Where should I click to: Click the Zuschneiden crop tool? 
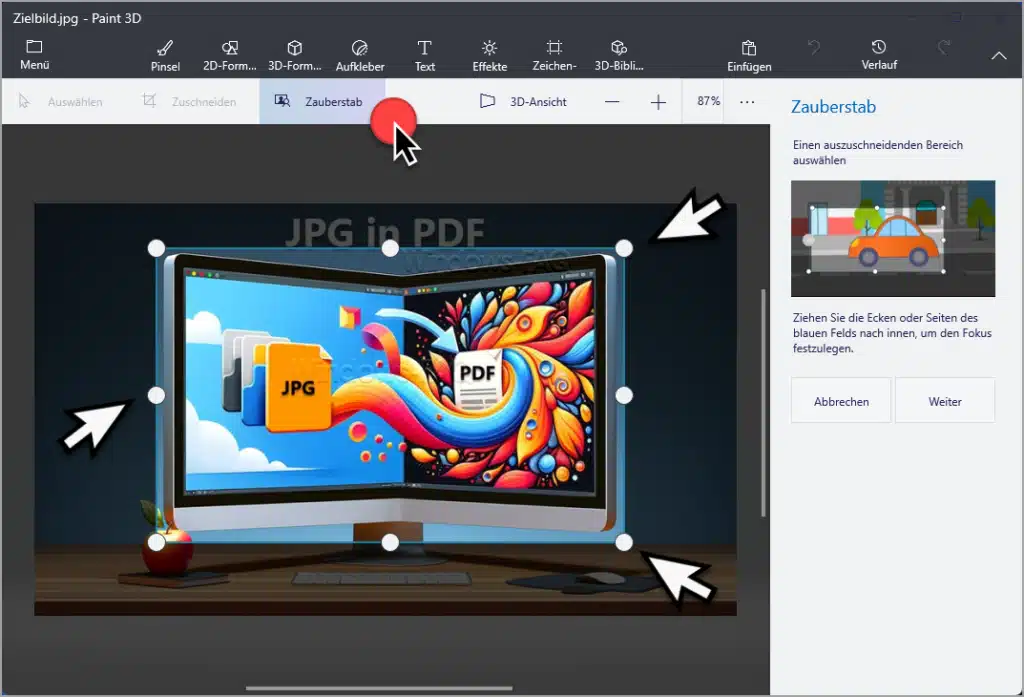click(189, 101)
